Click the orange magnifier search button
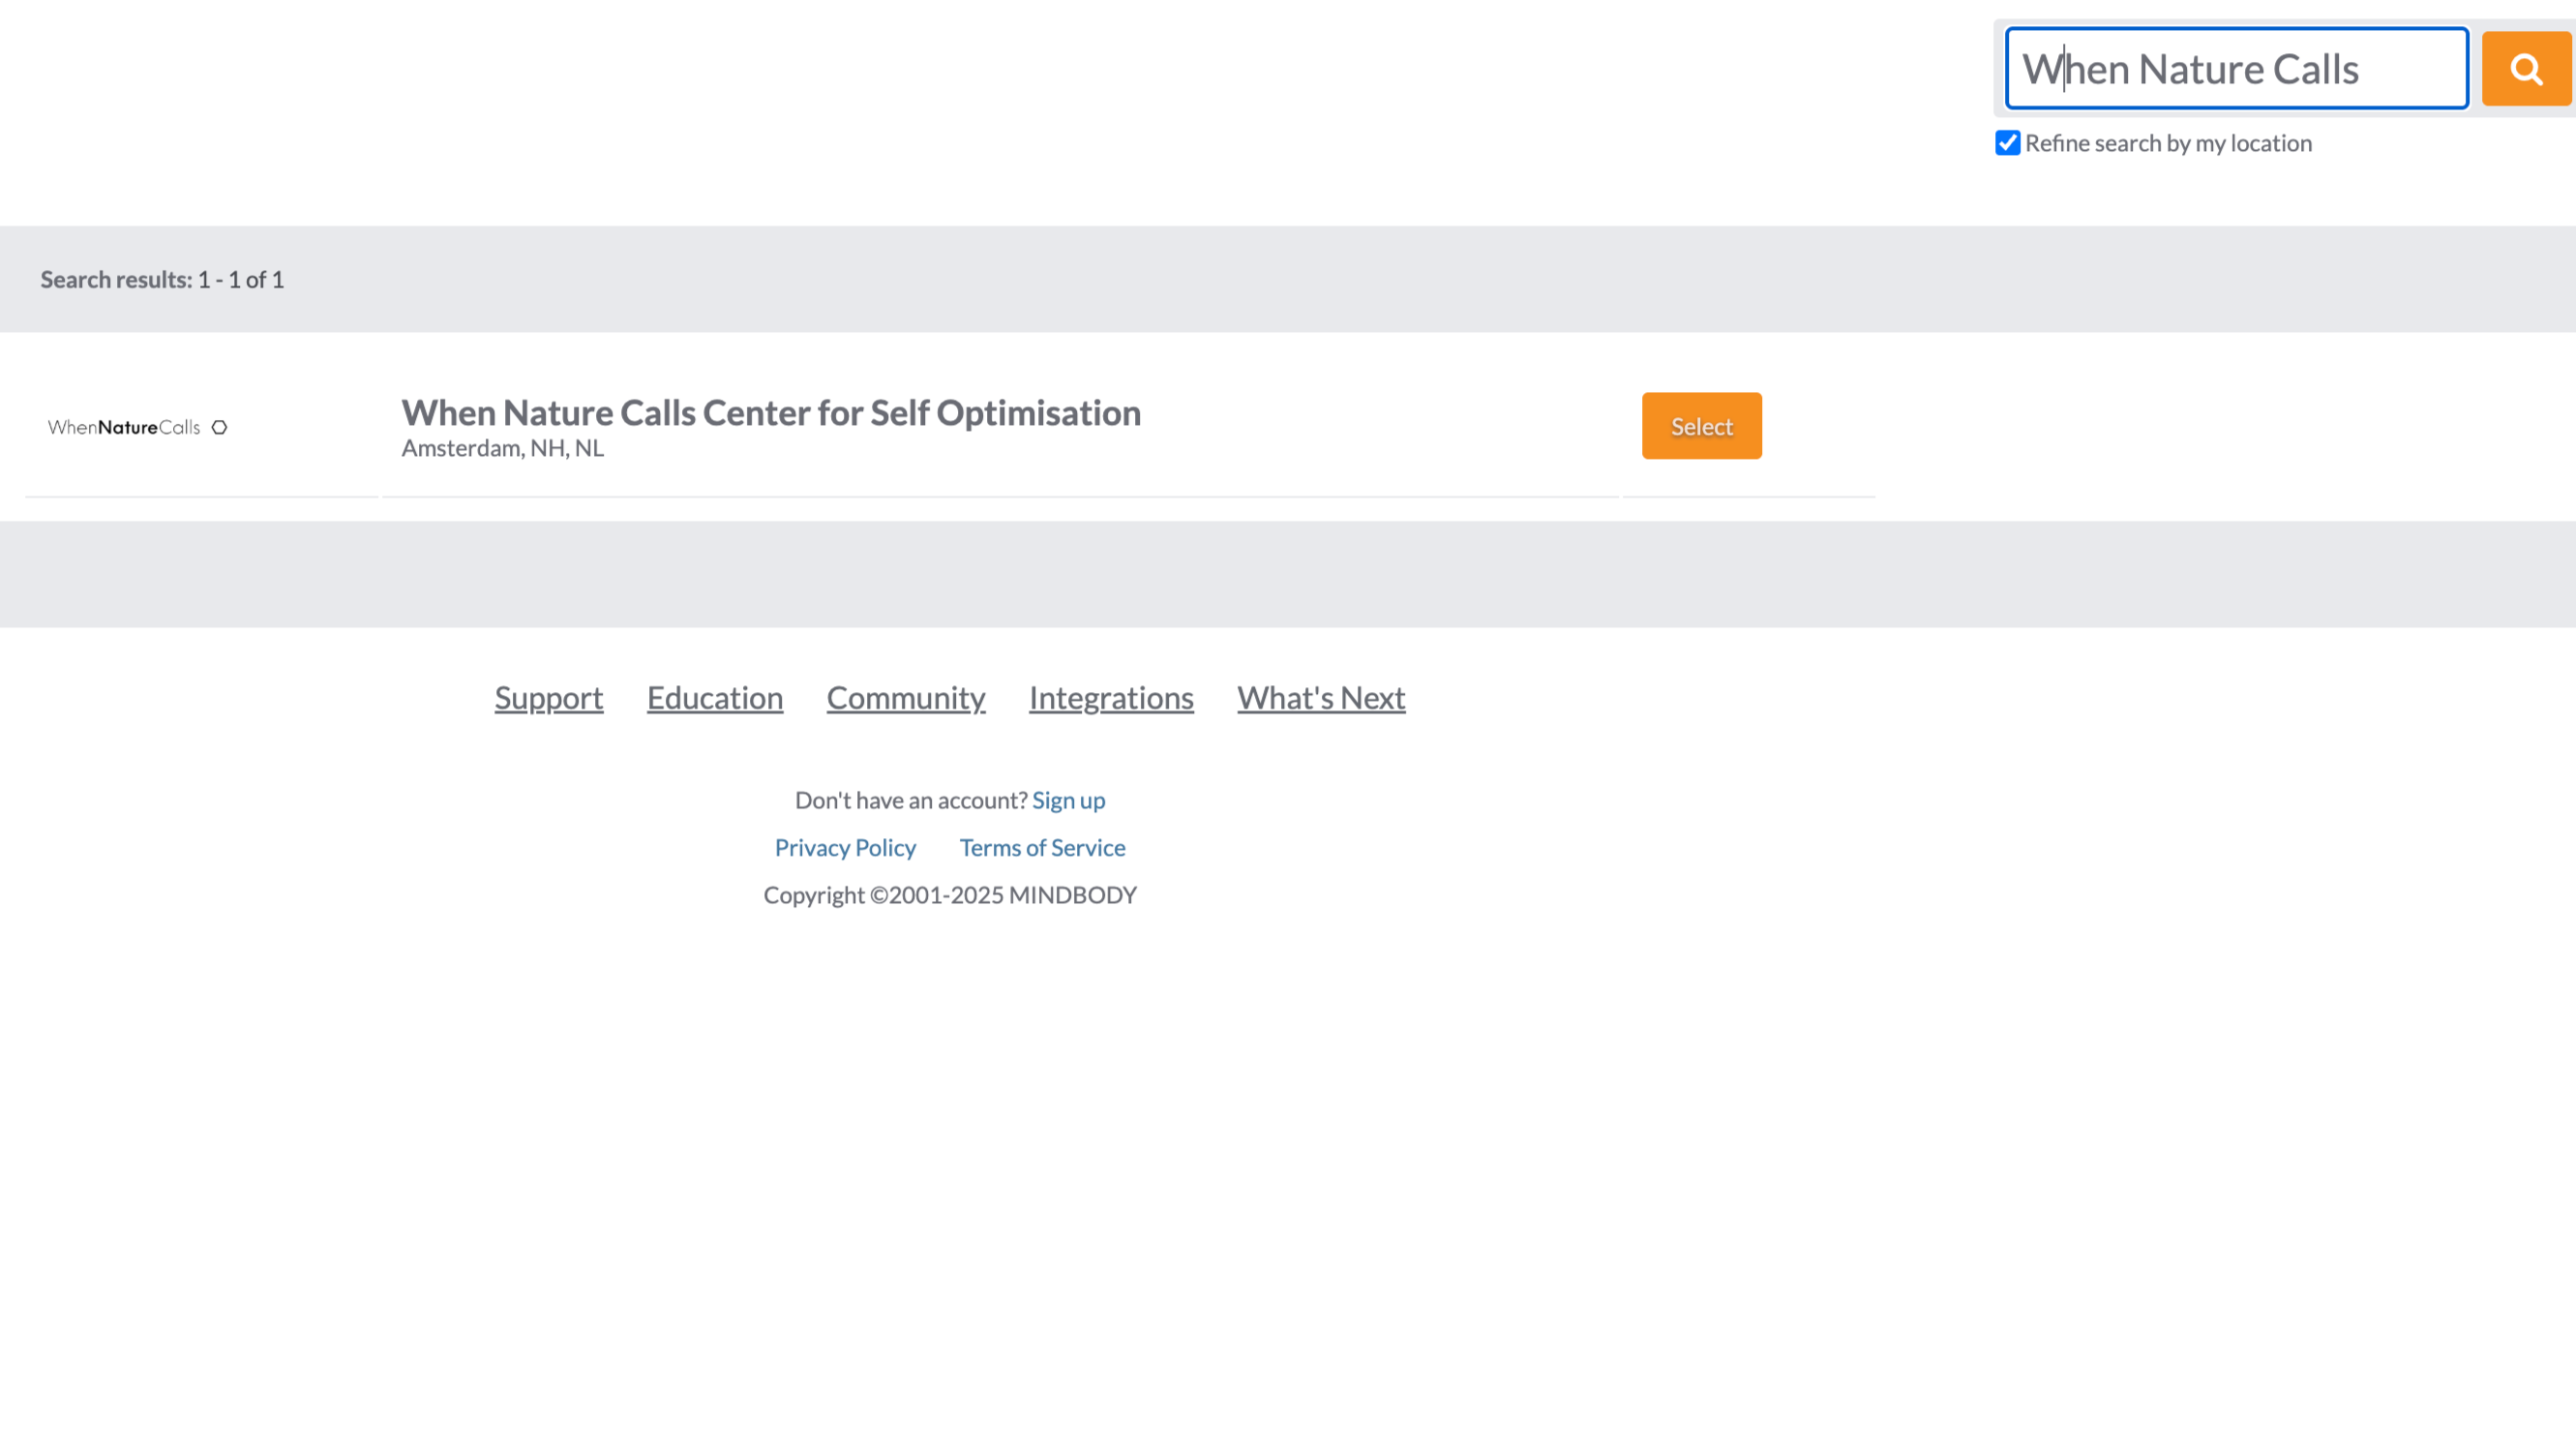 tap(2525, 69)
